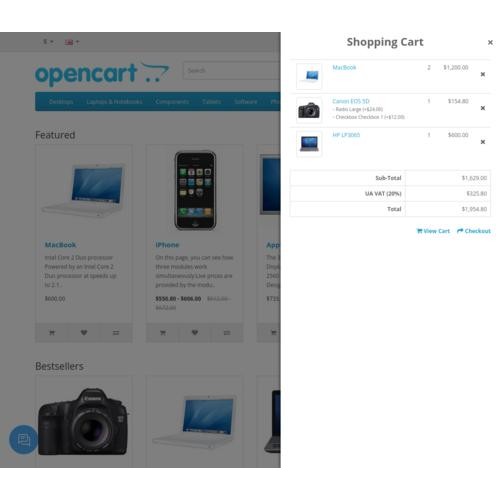Open the language flag dropdown
This screenshot has width=500, height=500.
pyautogui.click(x=72, y=42)
